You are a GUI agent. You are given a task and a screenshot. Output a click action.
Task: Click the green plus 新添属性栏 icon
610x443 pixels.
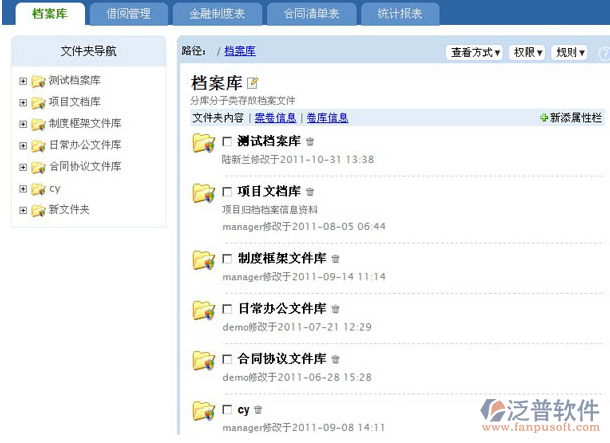544,117
